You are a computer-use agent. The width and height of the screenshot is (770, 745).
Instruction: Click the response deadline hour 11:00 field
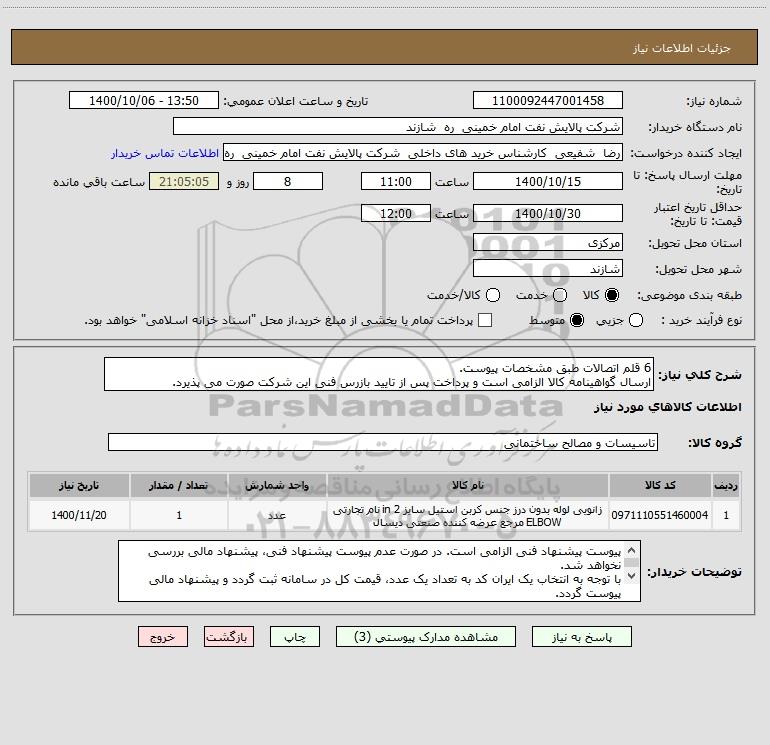tap(396, 181)
